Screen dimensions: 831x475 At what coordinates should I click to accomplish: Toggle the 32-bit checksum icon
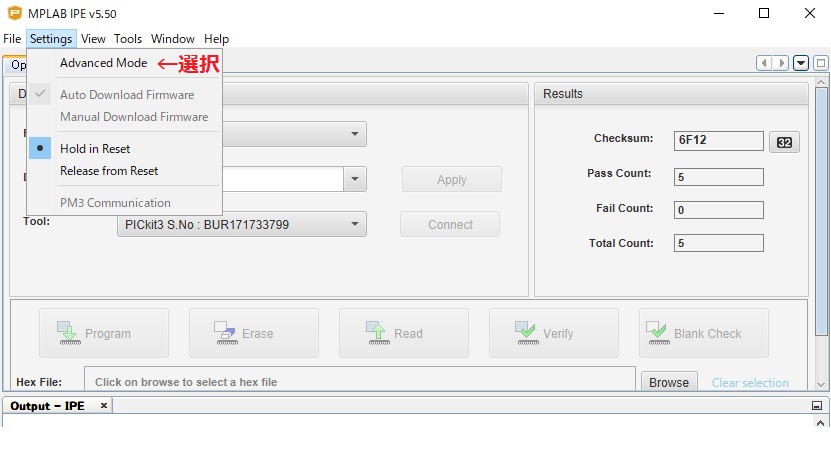[784, 142]
